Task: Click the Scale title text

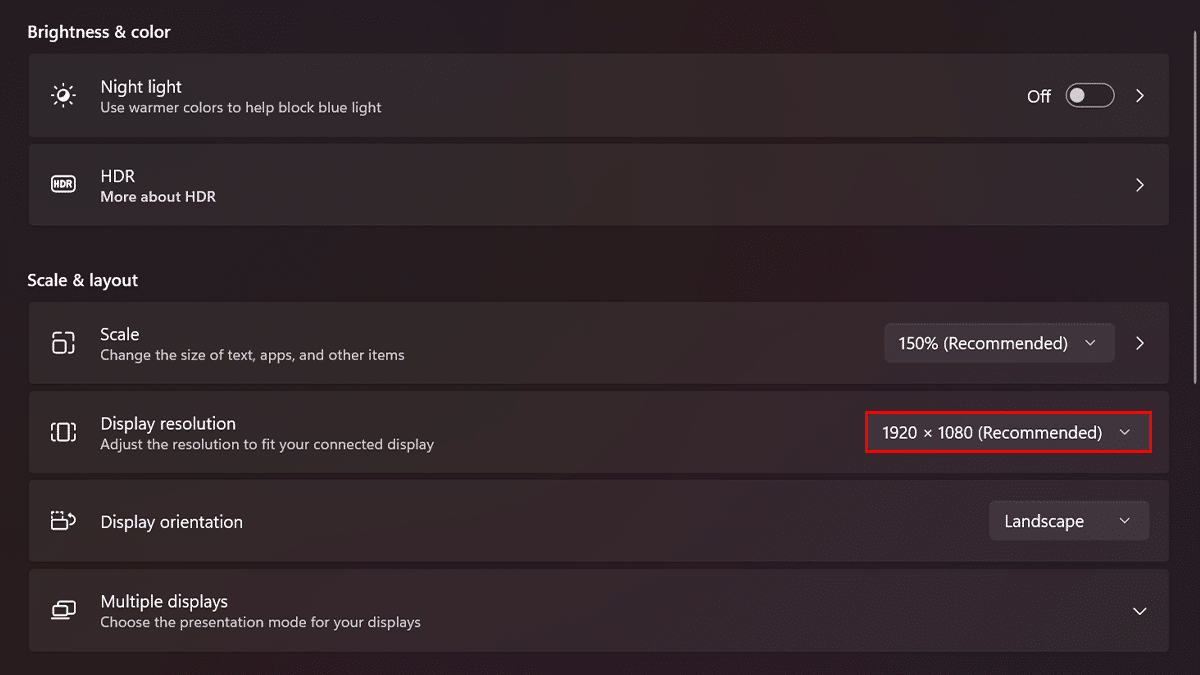Action: pyautogui.click(x=119, y=334)
